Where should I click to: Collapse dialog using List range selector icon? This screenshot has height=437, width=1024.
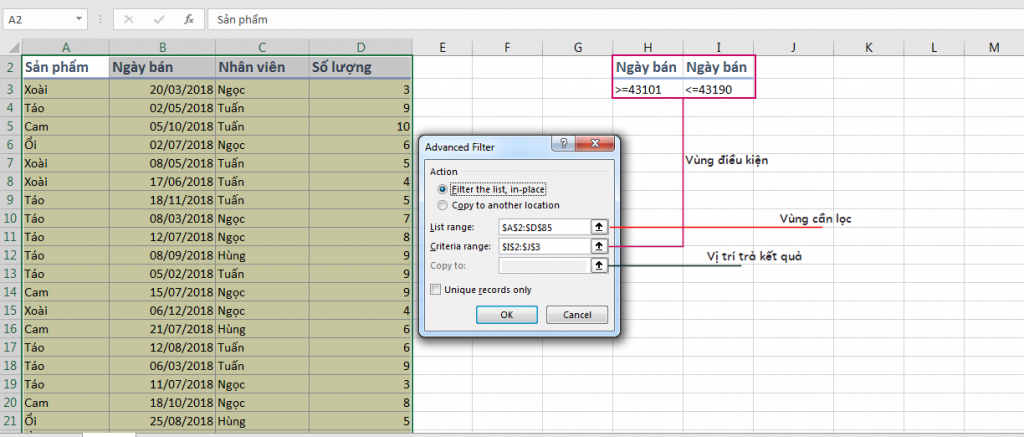click(x=600, y=226)
